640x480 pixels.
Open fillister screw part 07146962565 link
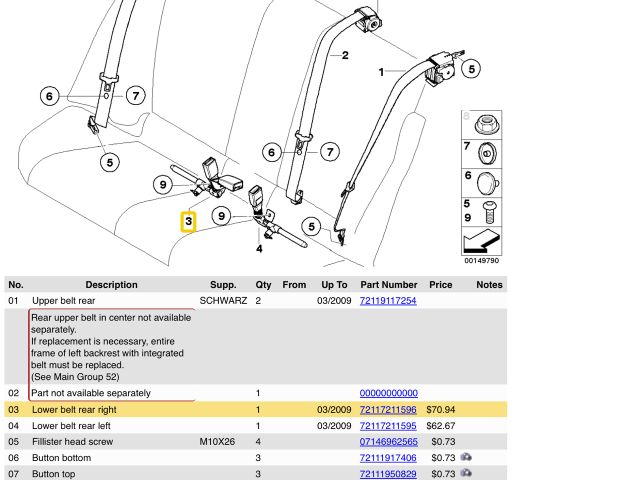click(x=388, y=442)
